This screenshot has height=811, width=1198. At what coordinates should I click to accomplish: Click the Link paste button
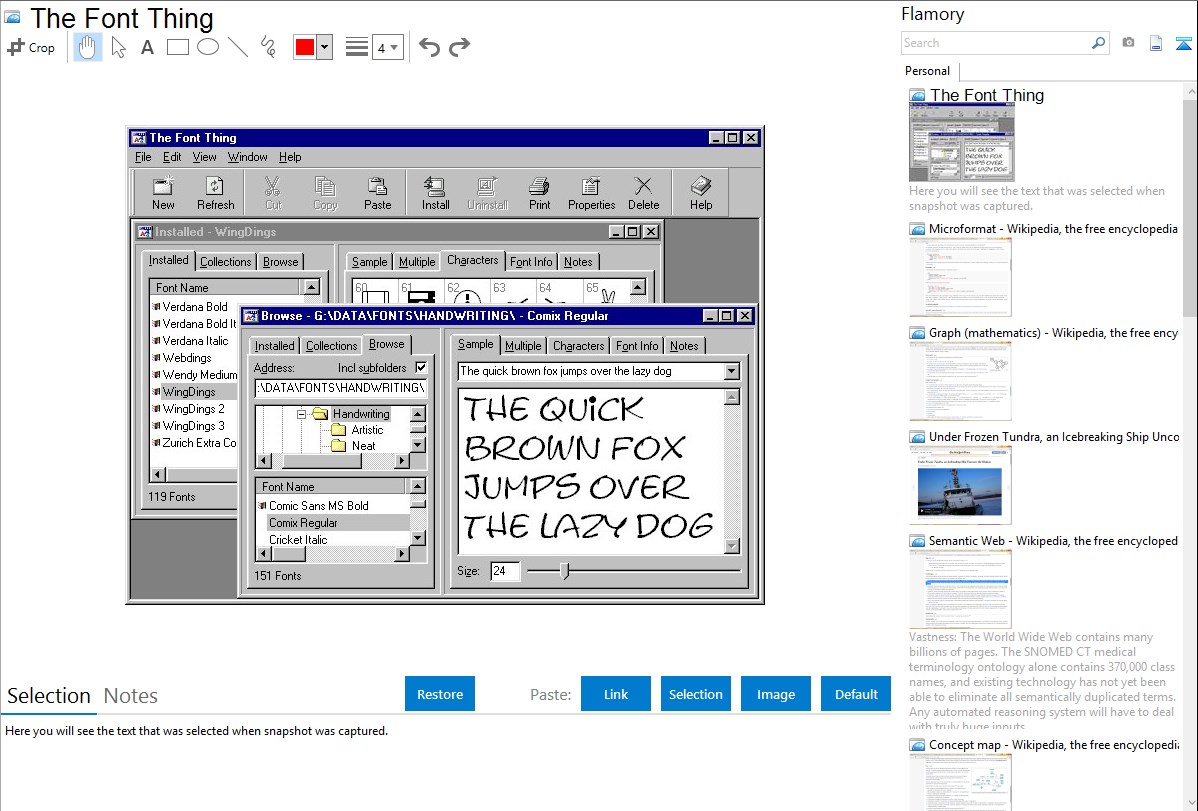pyautogui.click(x=616, y=694)
